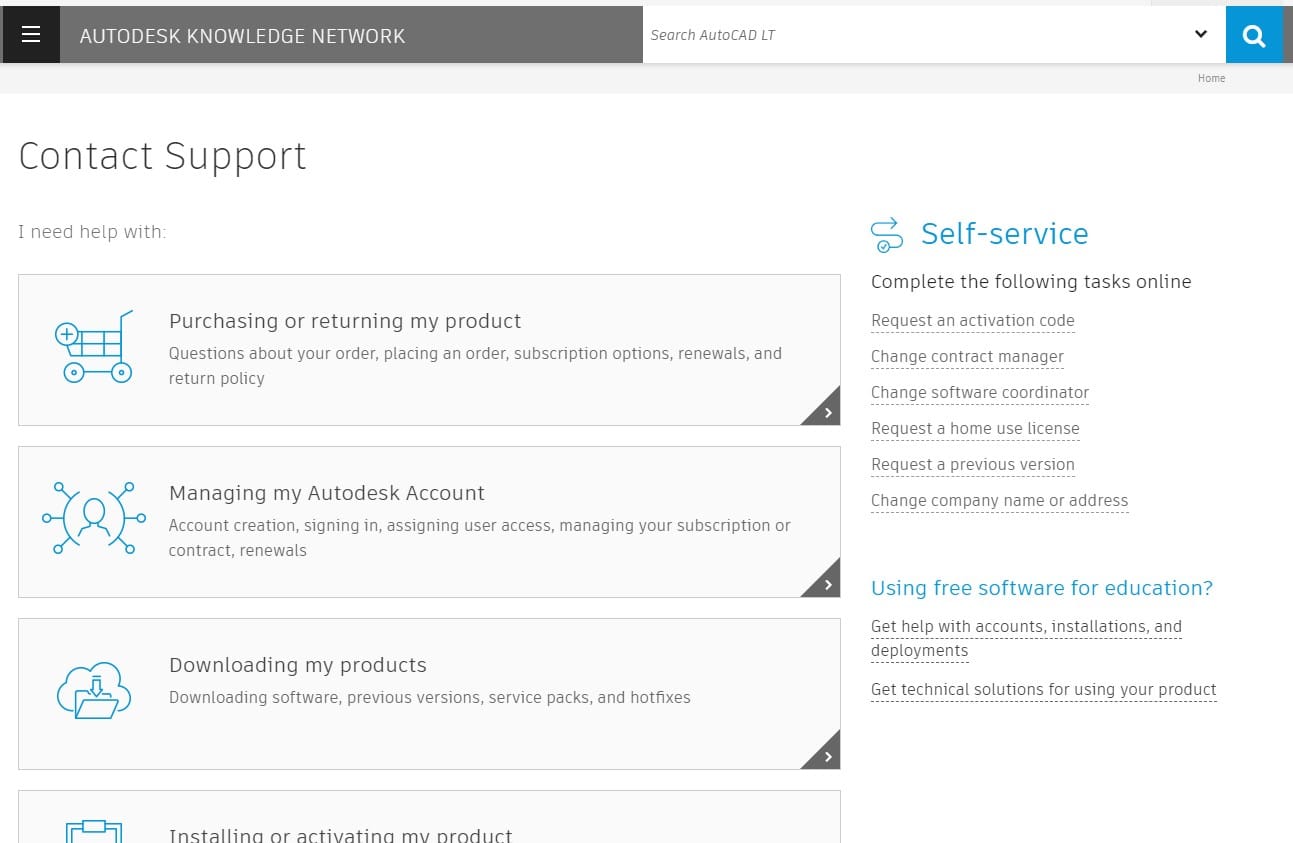Click the I need help with label
This screenshot has width=1293, height=843.
coord(92,232)
